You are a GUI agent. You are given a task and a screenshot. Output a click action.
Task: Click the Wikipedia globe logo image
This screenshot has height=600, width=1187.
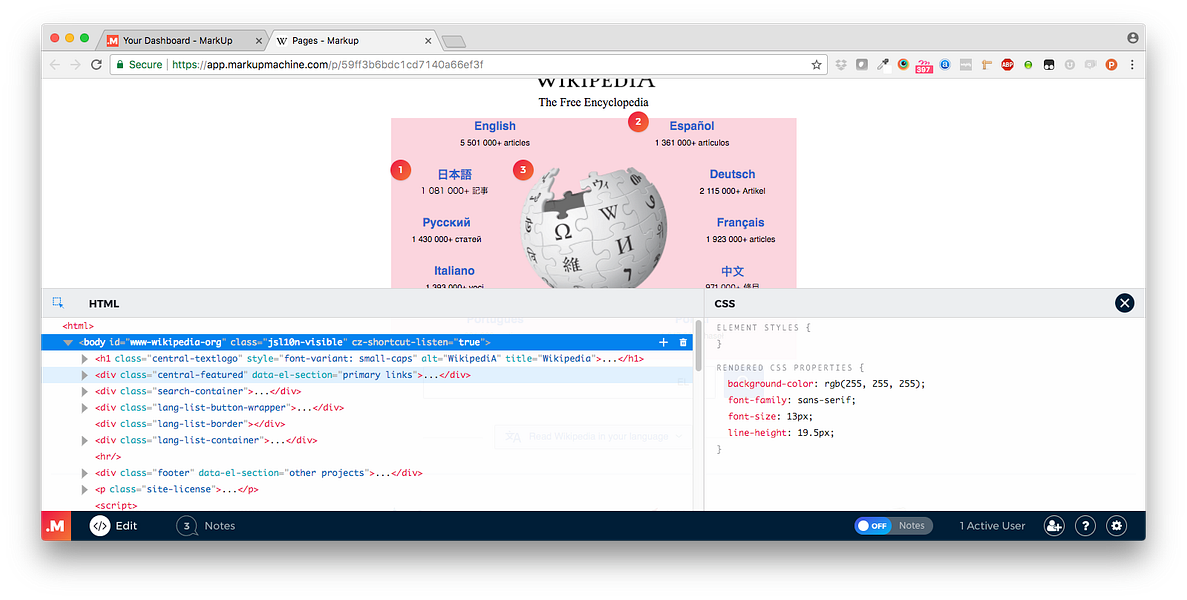point(594,229)
